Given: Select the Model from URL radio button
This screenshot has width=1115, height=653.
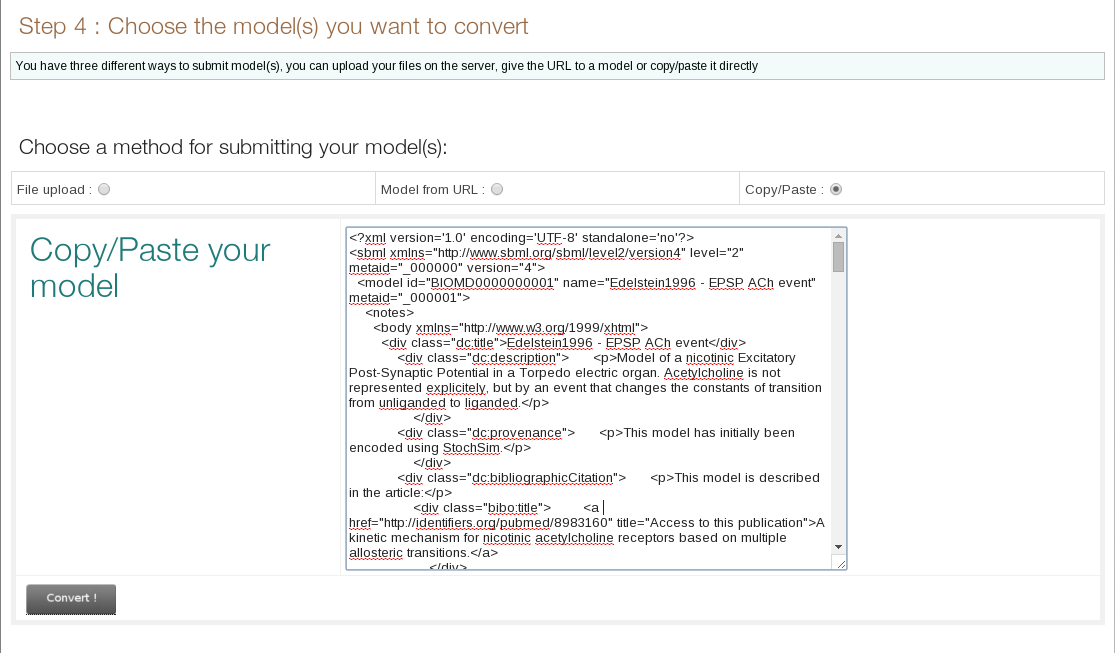Looking at the screenshot, I should (x=496, y=188).
